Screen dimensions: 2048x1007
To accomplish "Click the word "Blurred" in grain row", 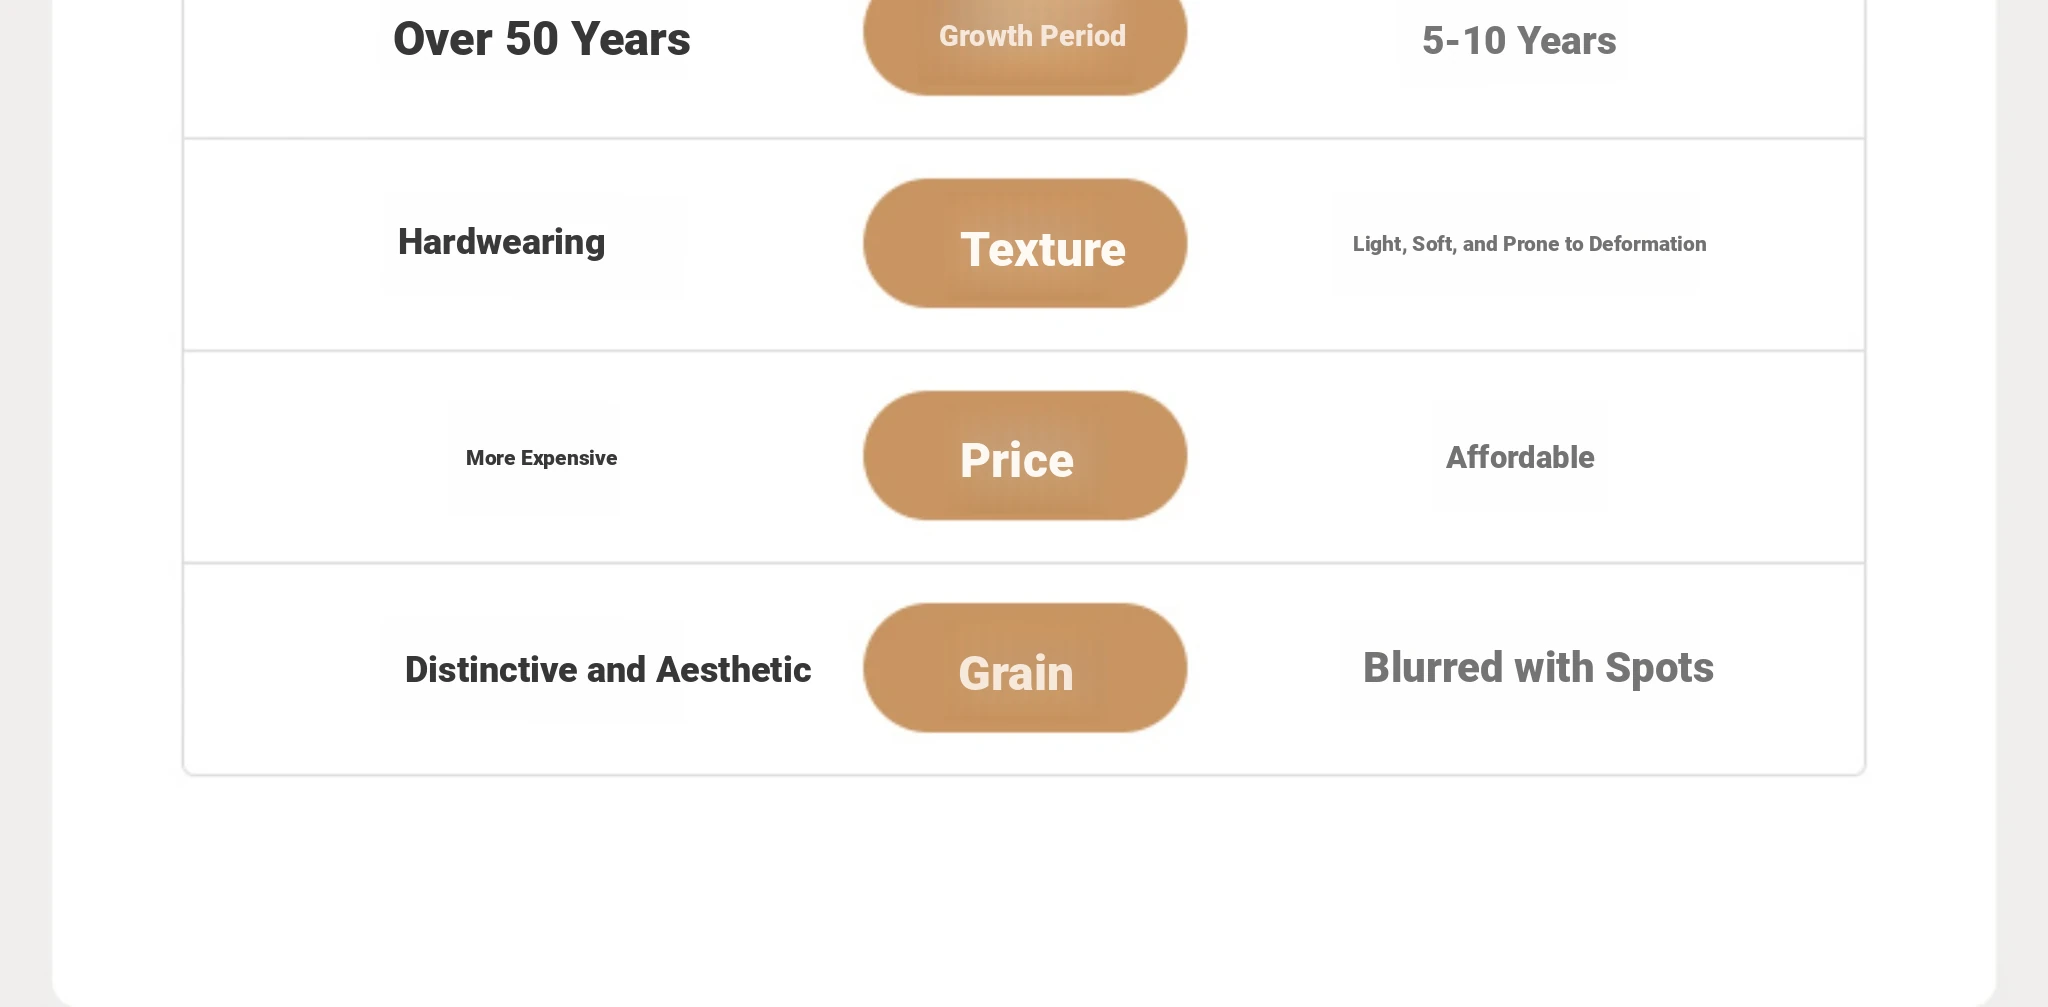I will (1432, 668).
